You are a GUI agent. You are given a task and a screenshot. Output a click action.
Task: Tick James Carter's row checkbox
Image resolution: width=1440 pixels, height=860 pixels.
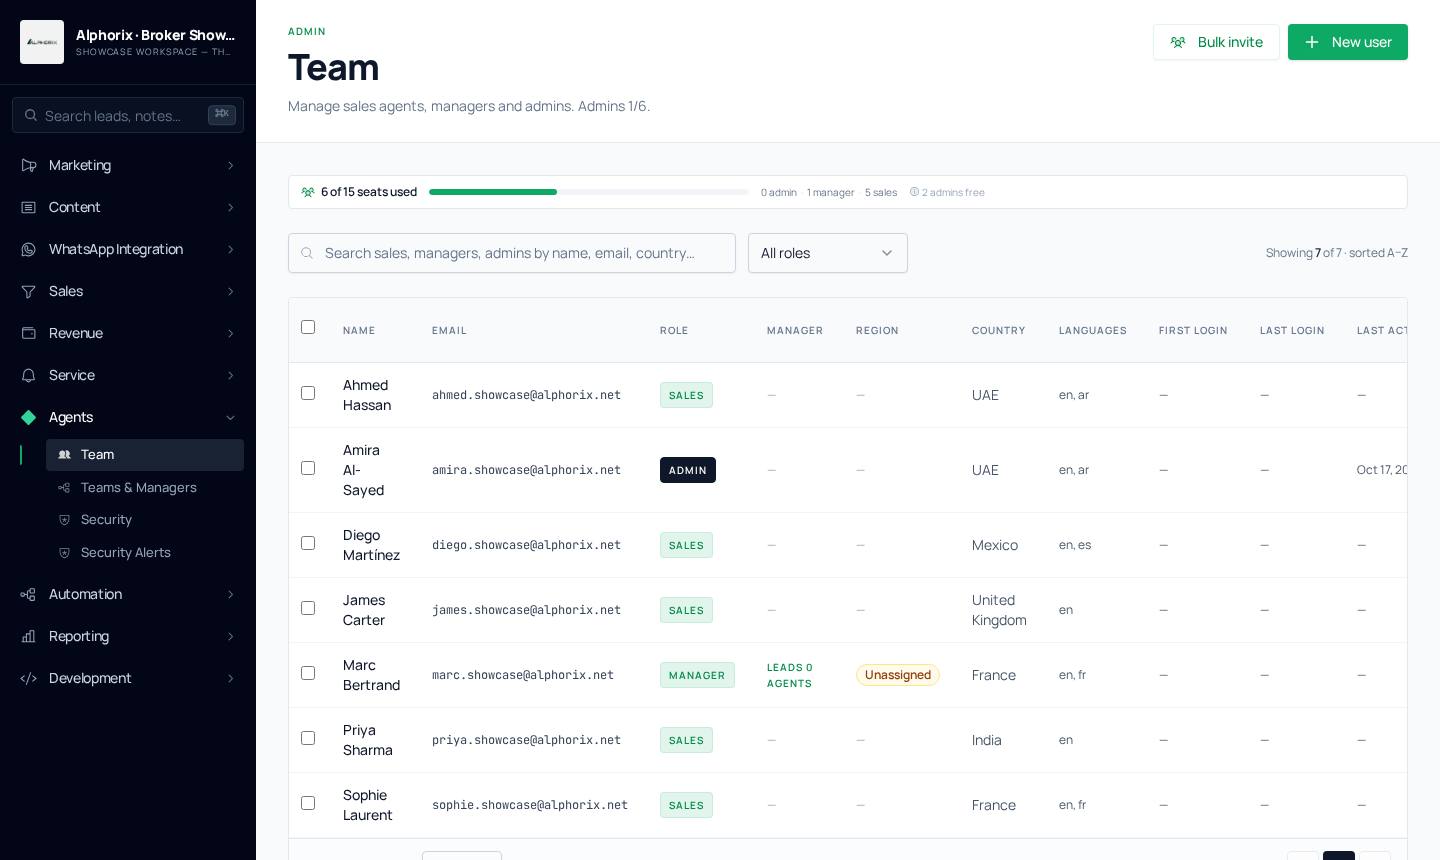308,608
